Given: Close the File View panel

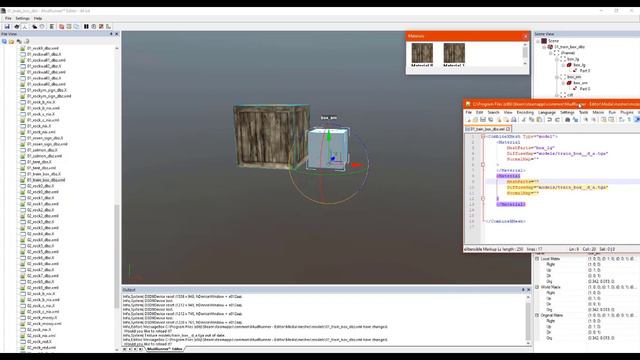Looking at the screenshot, I should pyautogui.click(x=116, y=34).
